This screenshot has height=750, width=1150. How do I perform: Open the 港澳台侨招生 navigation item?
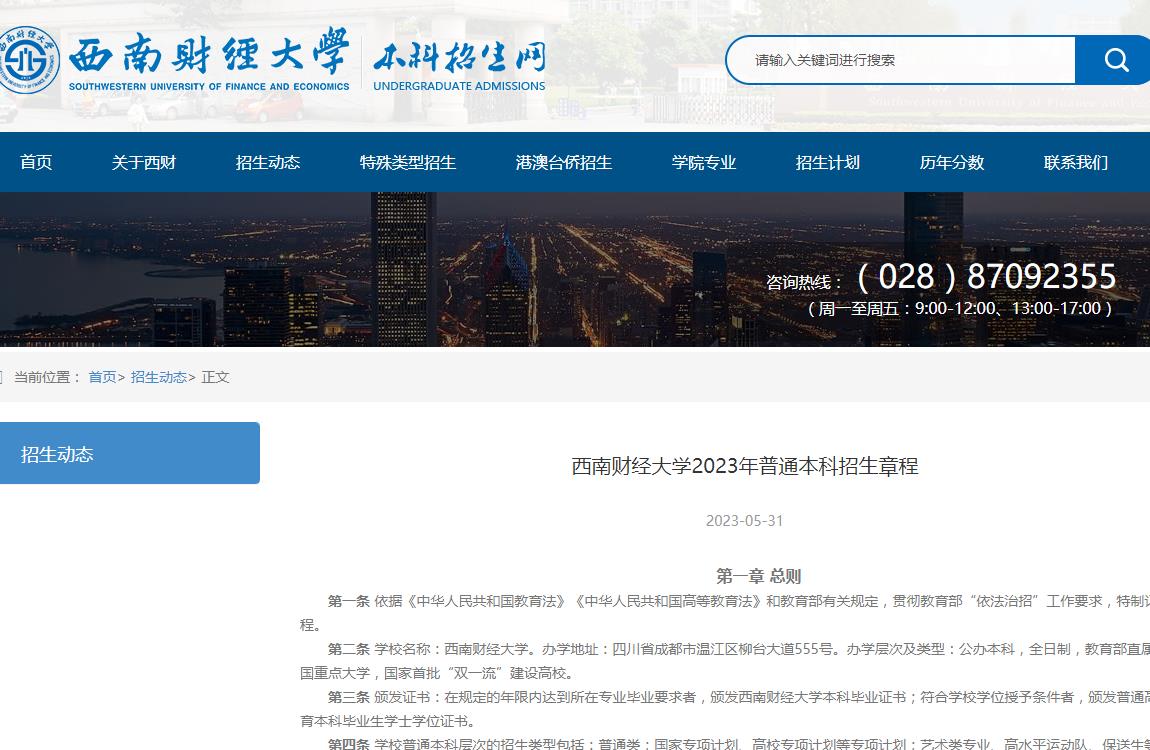click(x=563, y=162)
